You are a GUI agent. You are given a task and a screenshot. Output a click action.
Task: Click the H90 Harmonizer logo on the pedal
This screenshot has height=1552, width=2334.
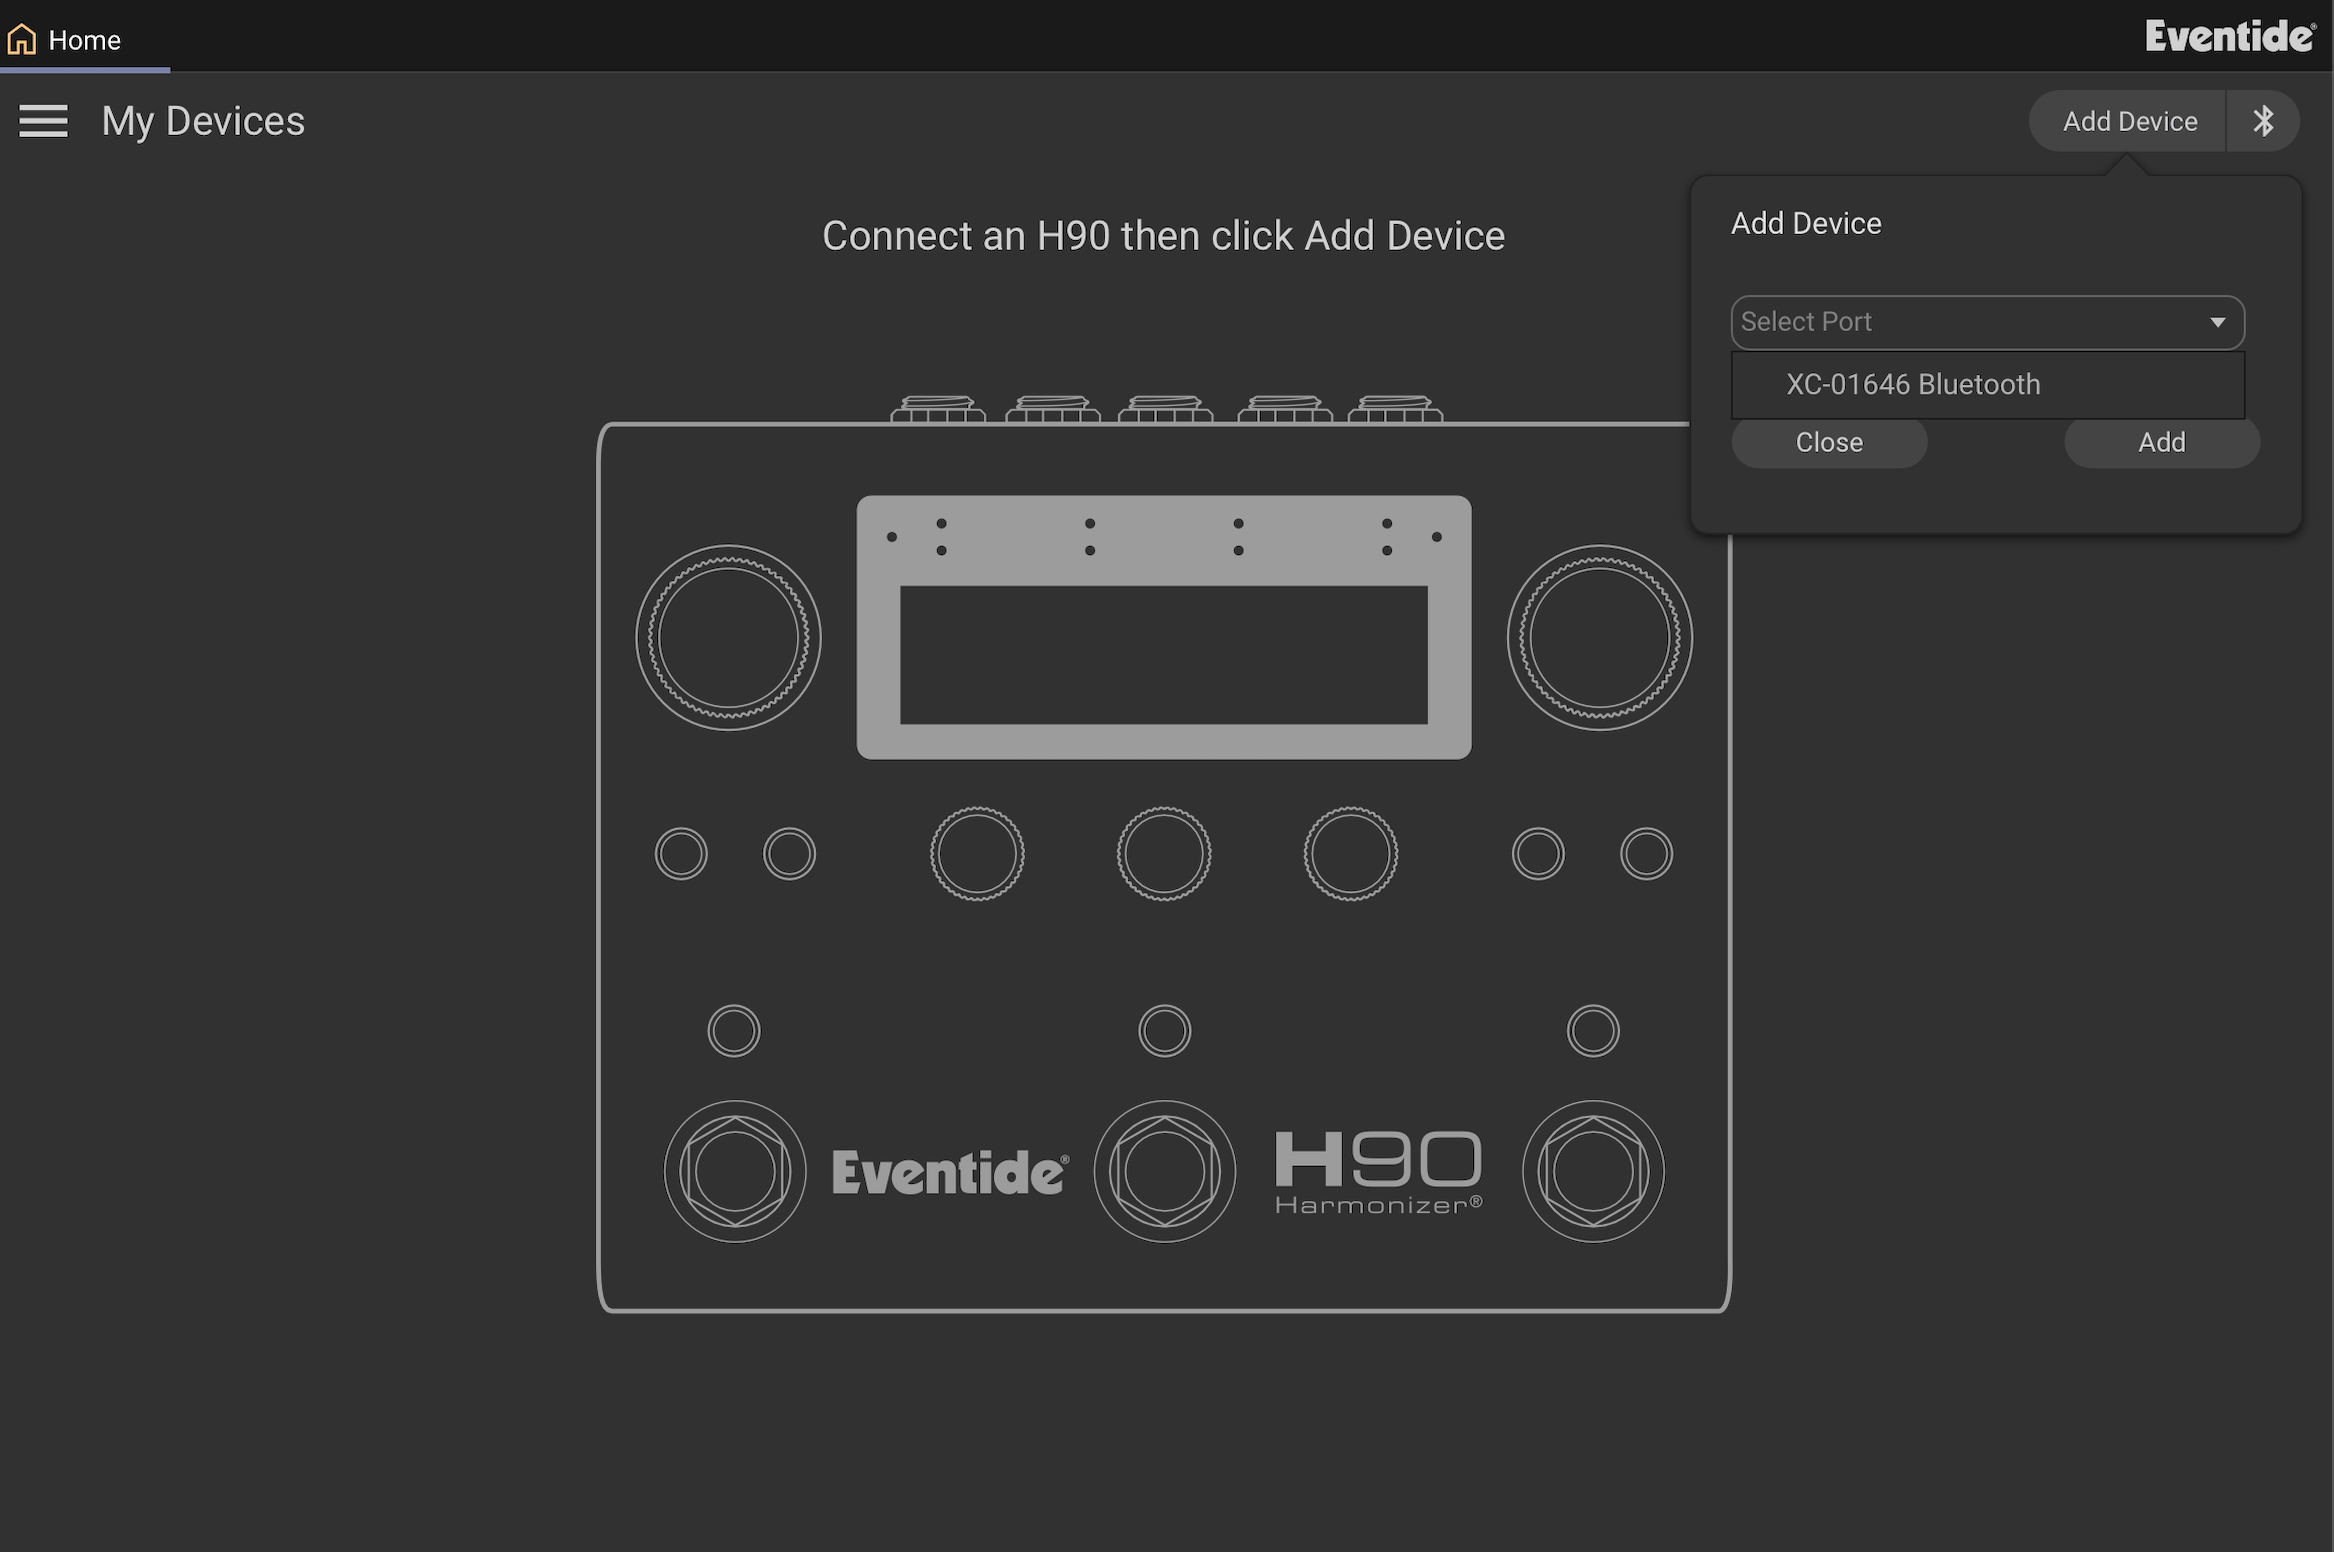point(1378,1171)
